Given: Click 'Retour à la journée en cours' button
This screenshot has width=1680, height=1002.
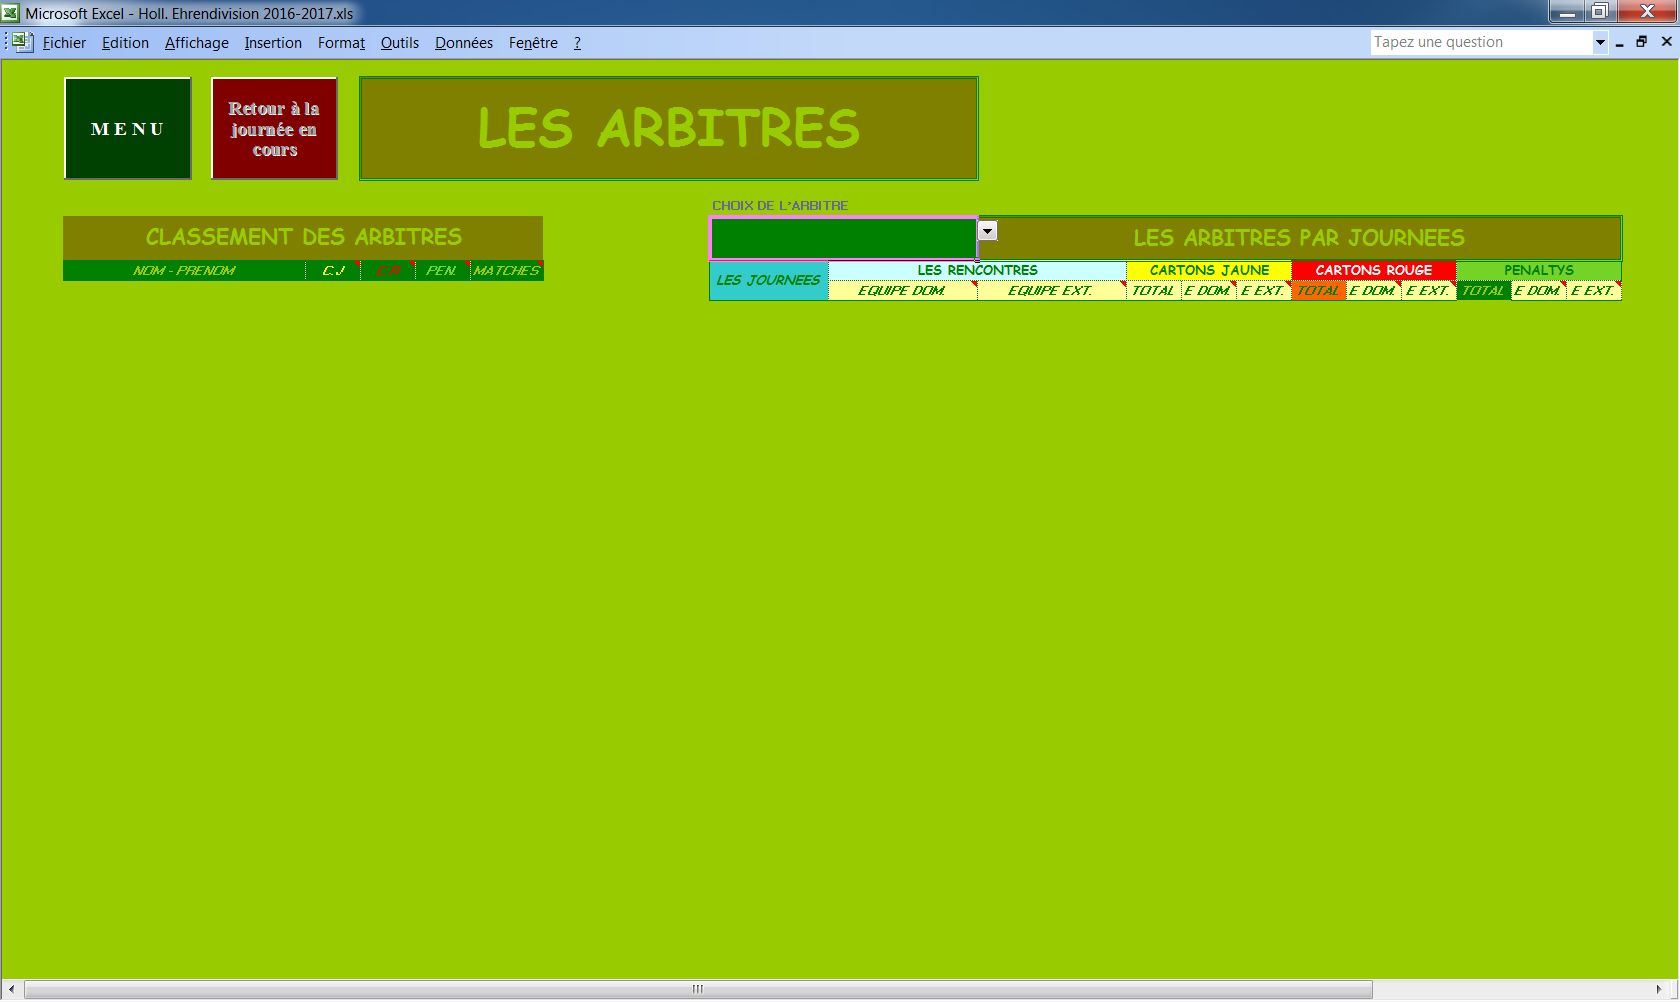Looking at the screenshot, I should [274, 129].
